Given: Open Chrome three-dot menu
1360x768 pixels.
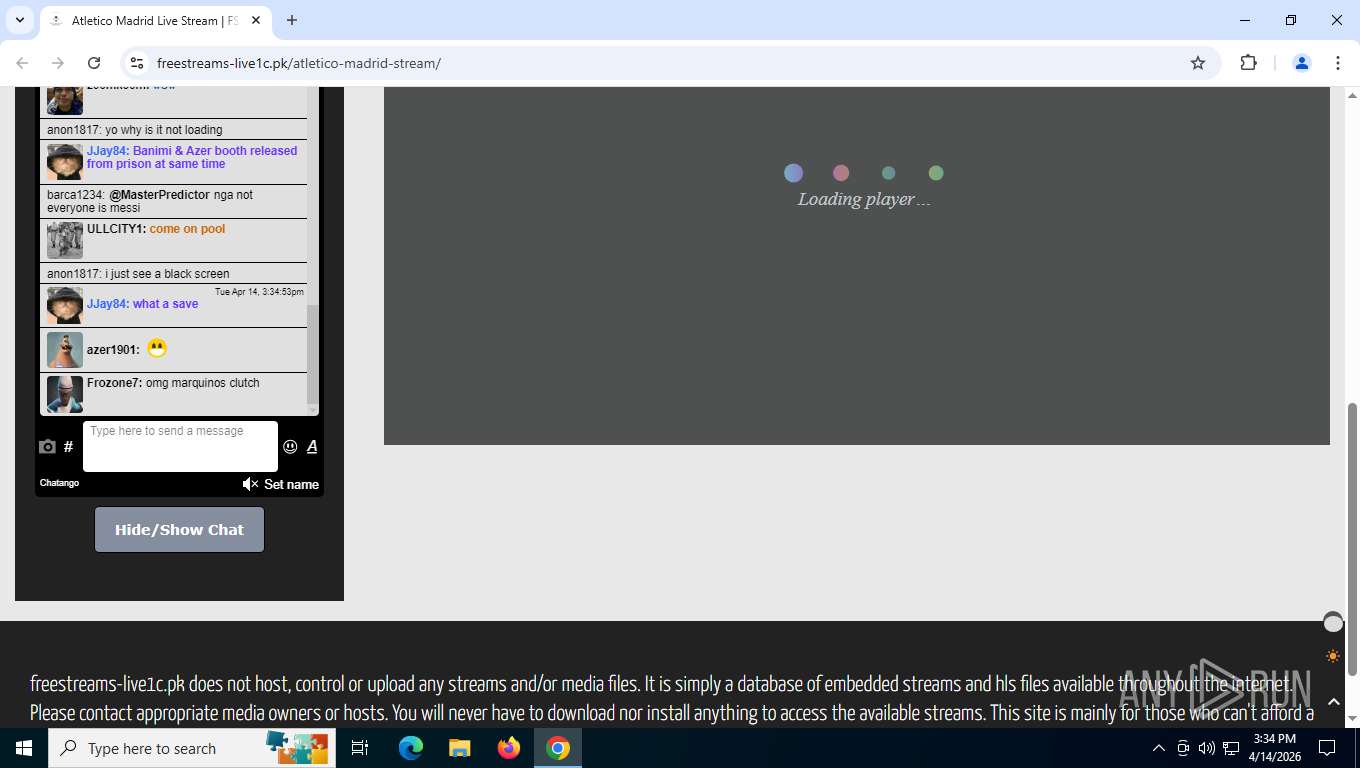Looking at the screenshot, I should pyautogui.click(x=1338, y=63).
